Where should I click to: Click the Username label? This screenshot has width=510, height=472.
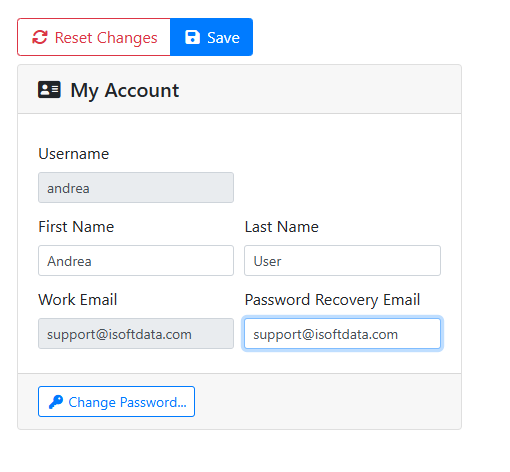(x=74, y=154)
